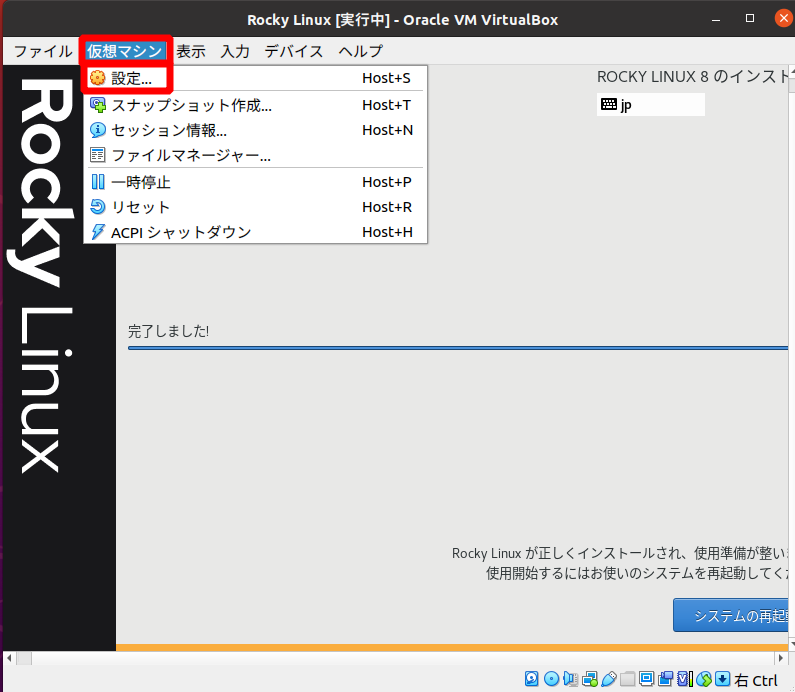
Task: Click the display status icon
Action: [646, 678]
